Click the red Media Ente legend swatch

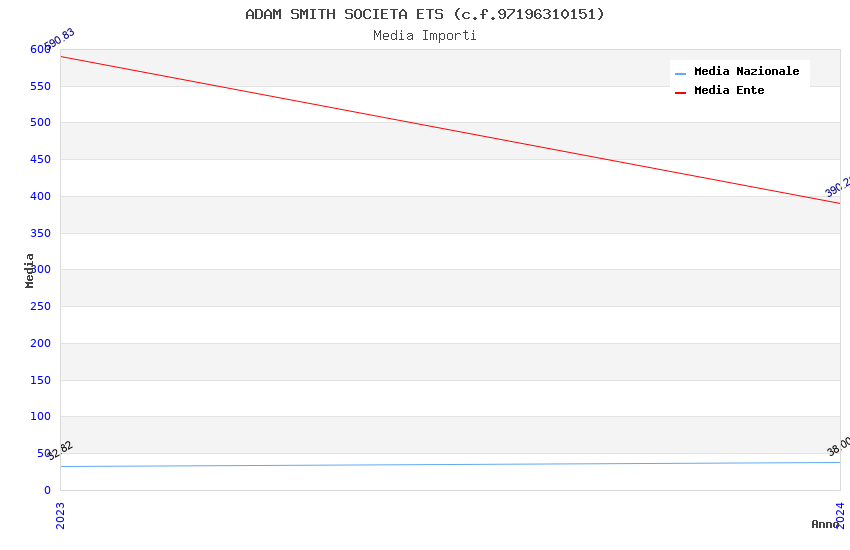[680, 93]
